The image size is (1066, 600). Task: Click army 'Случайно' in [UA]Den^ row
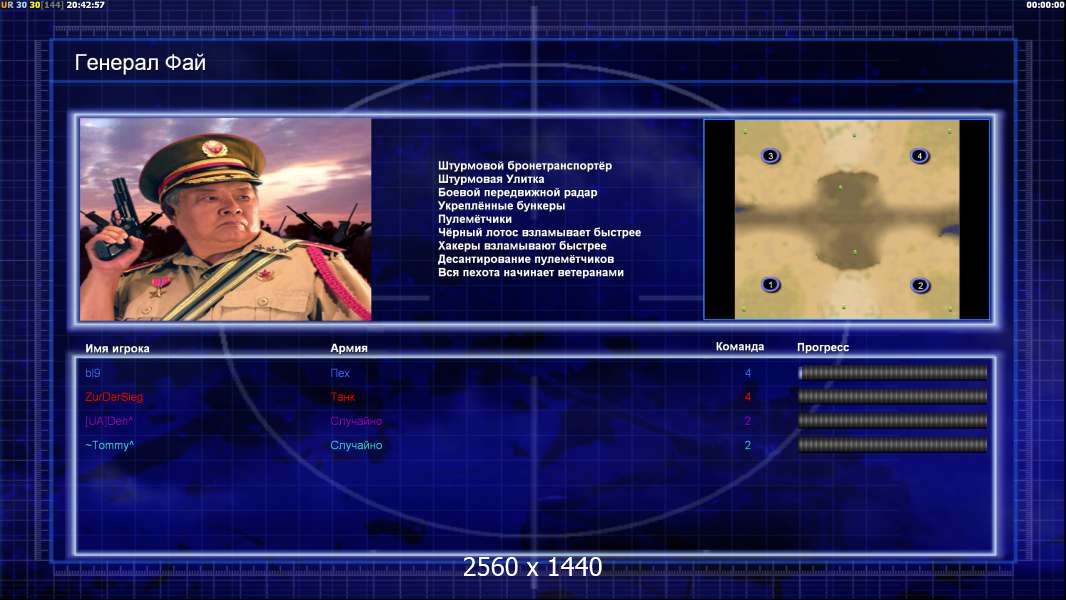point(356,421)
